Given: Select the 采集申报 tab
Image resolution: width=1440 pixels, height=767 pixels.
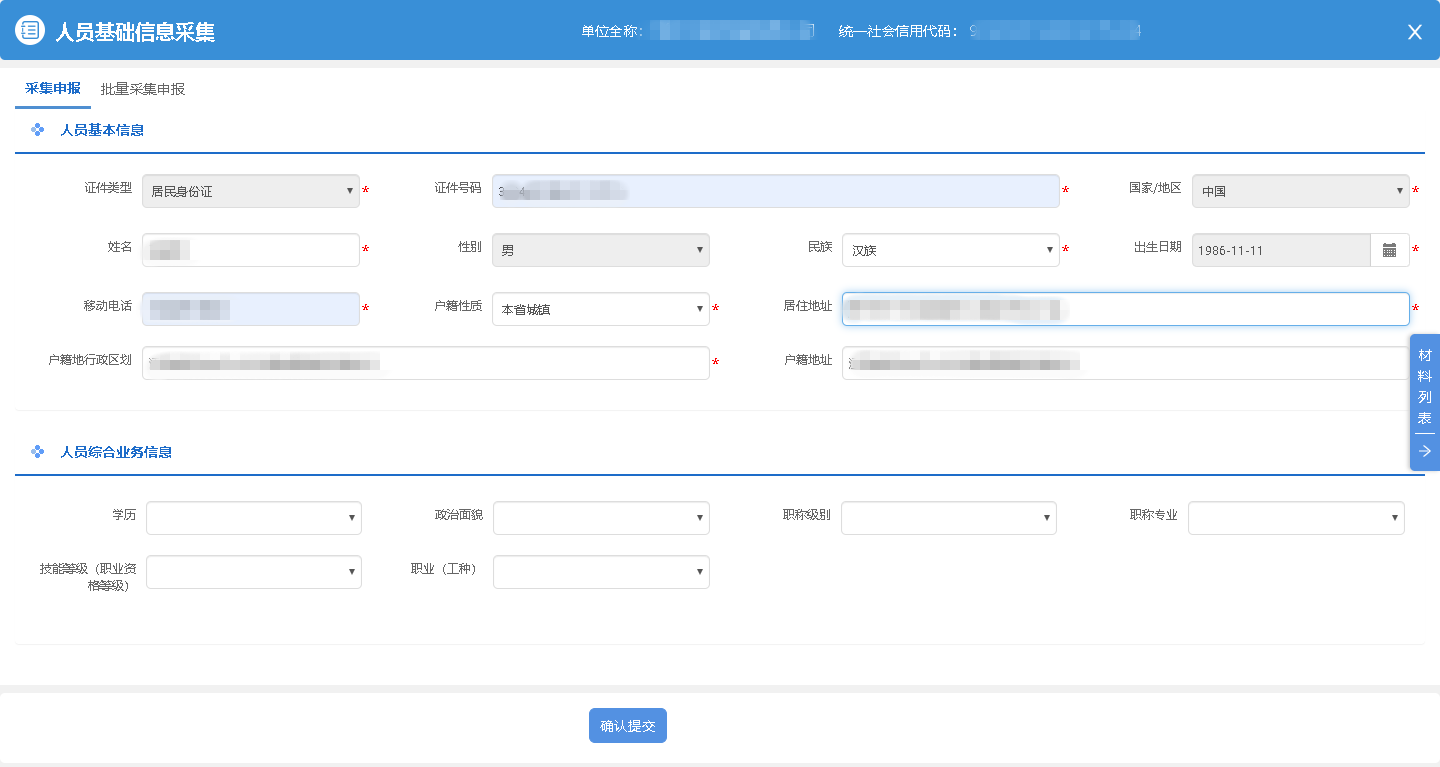Looking at the screenshot, I should click(53, 88).
